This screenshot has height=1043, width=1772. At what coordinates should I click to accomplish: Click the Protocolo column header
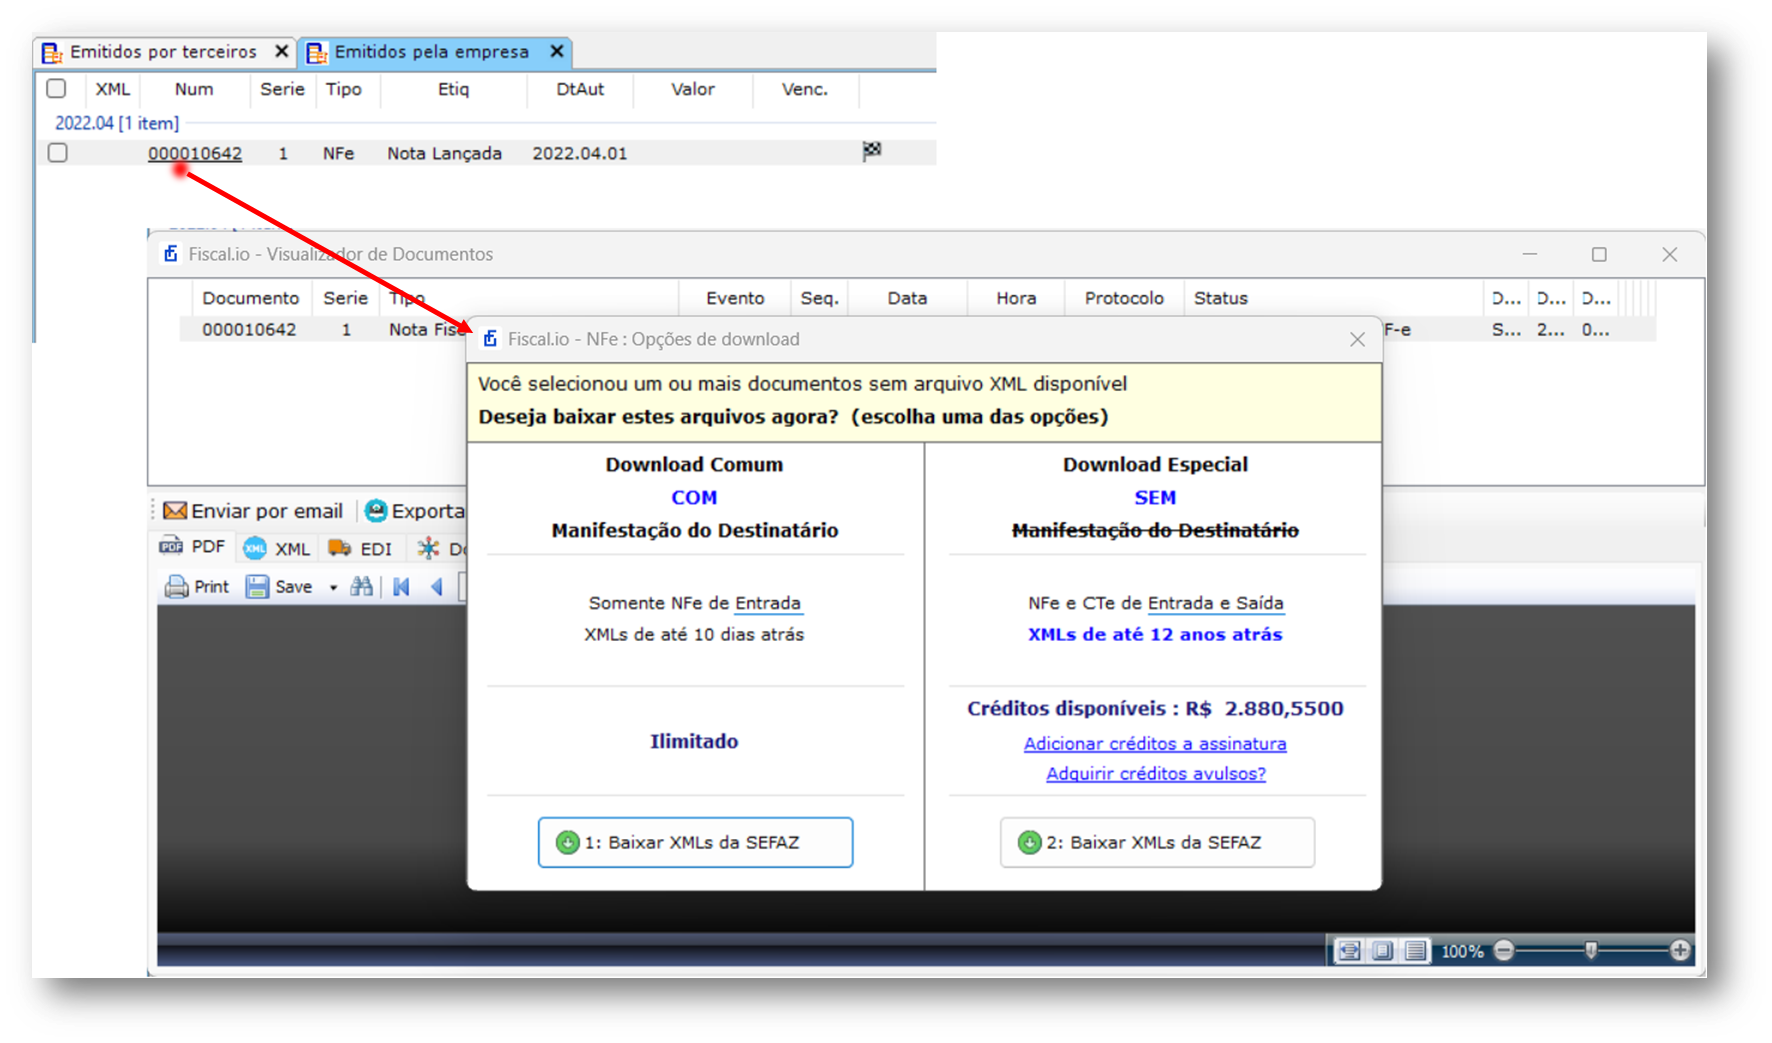pos(1124,298)
